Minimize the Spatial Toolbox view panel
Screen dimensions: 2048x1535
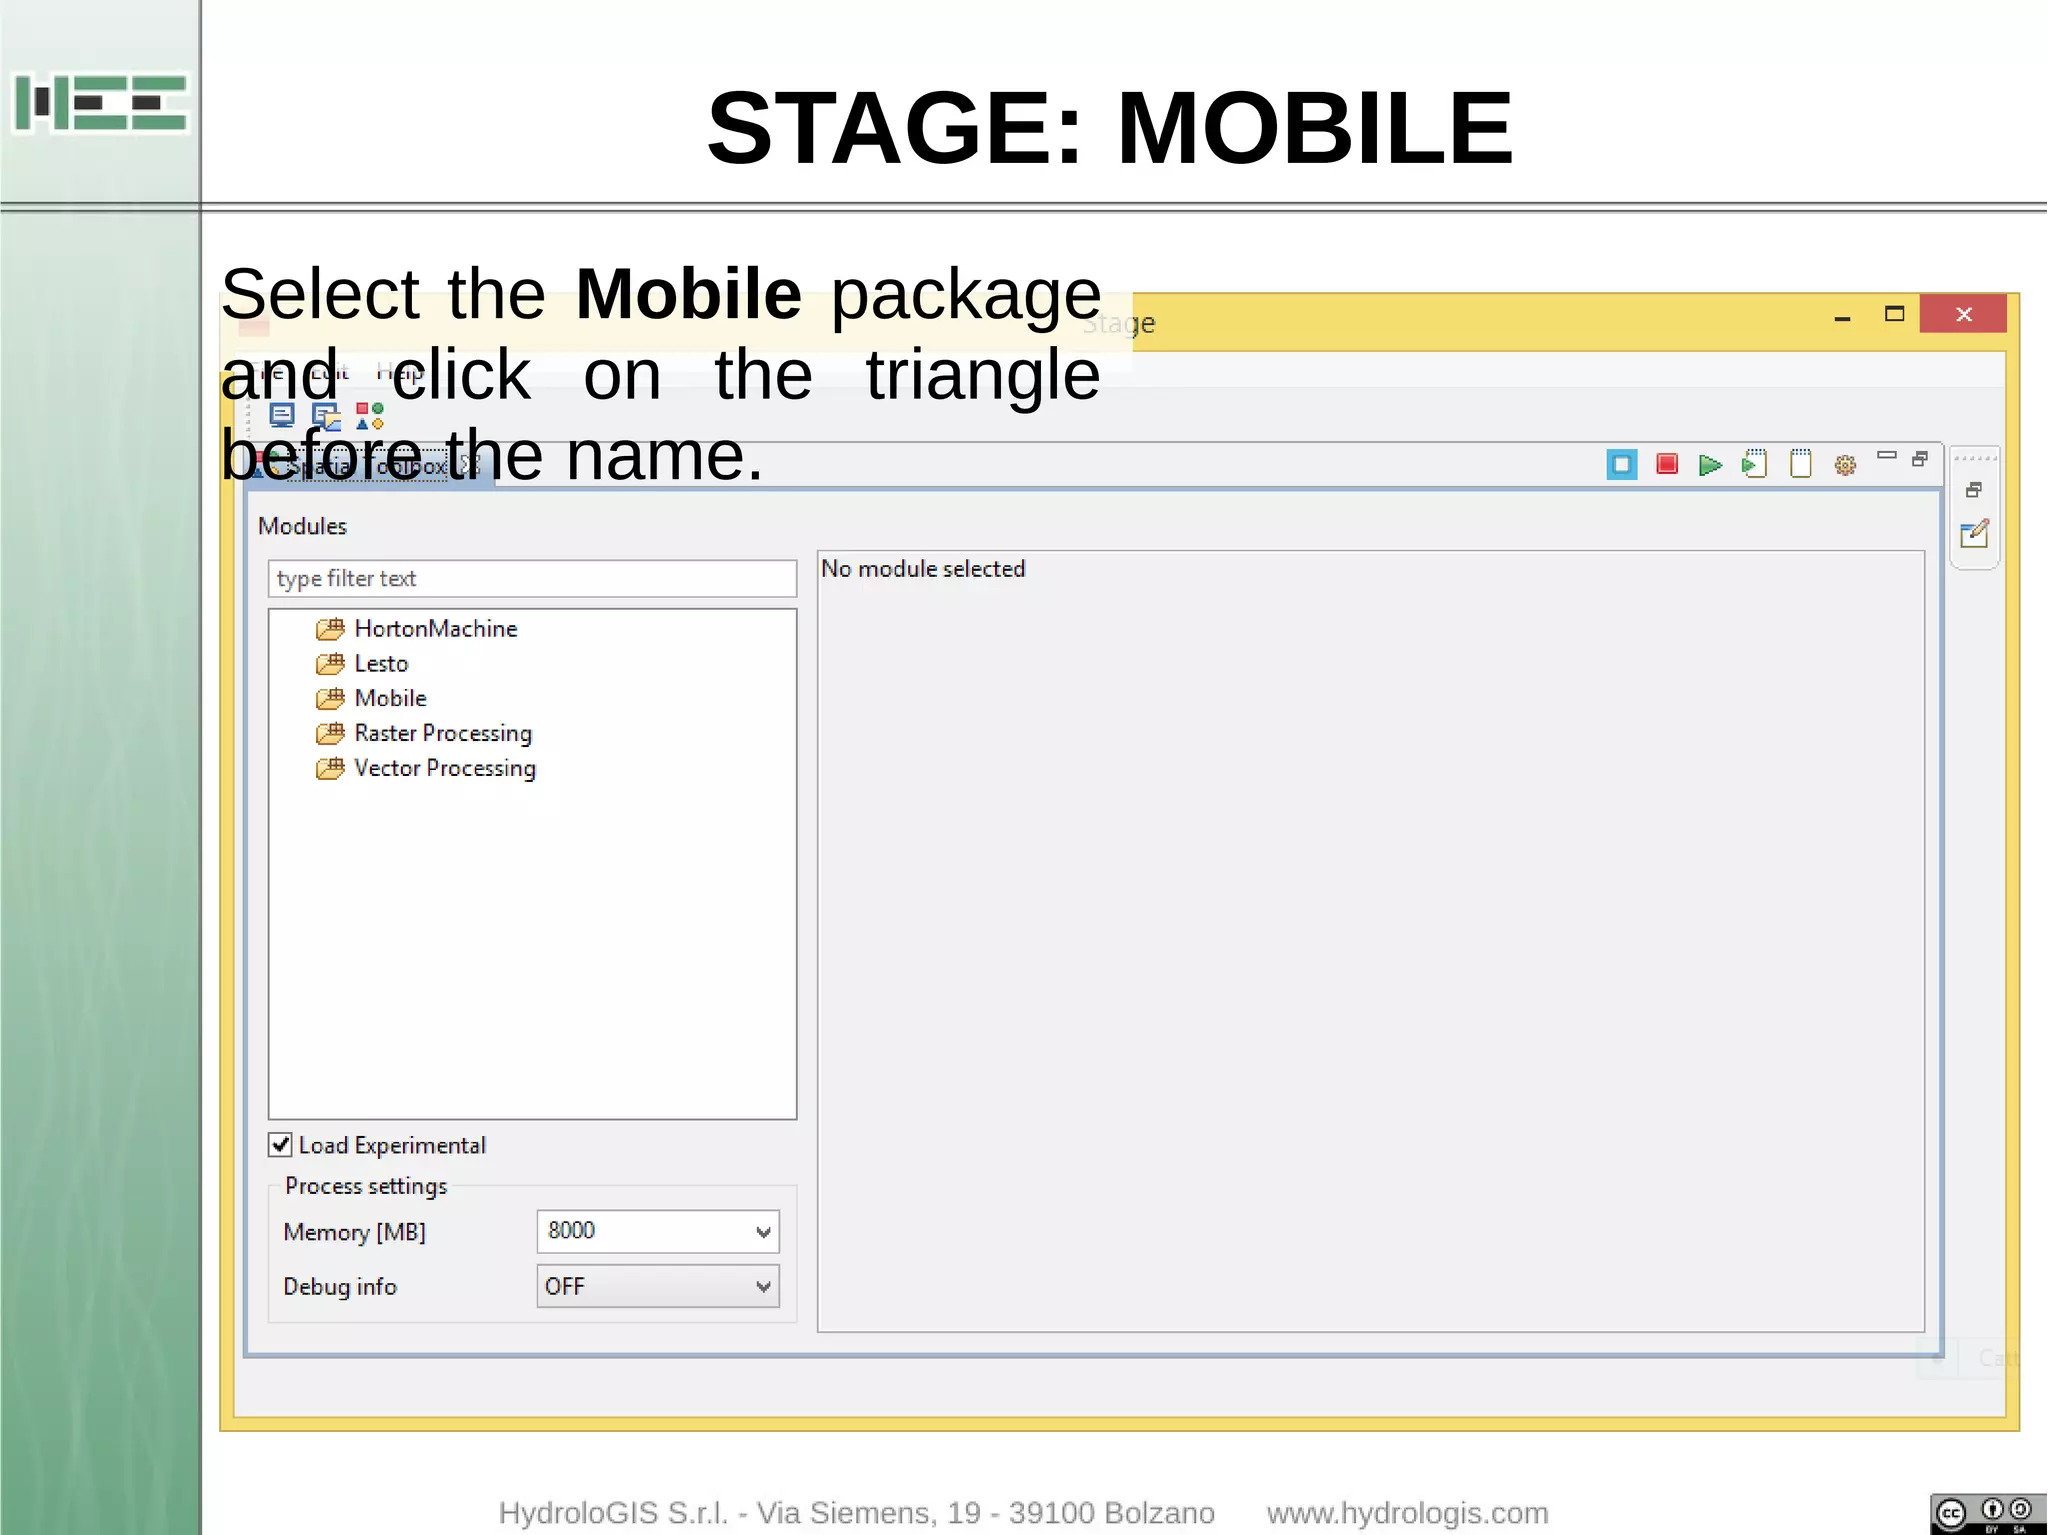coord(1887,456)
